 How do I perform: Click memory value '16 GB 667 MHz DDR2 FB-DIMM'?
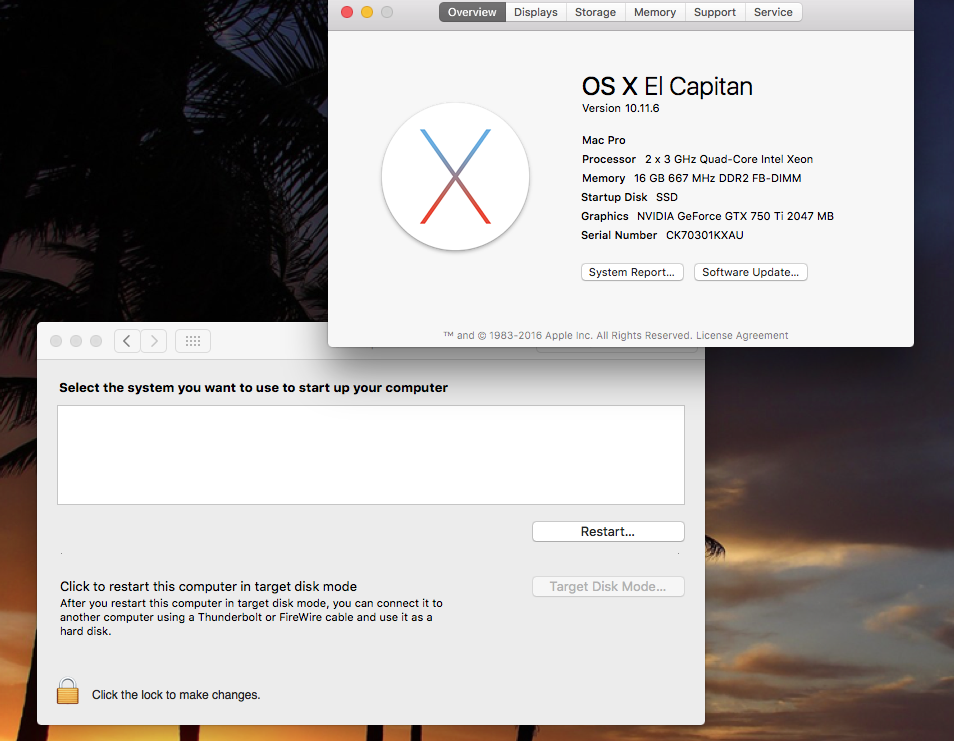718,178
